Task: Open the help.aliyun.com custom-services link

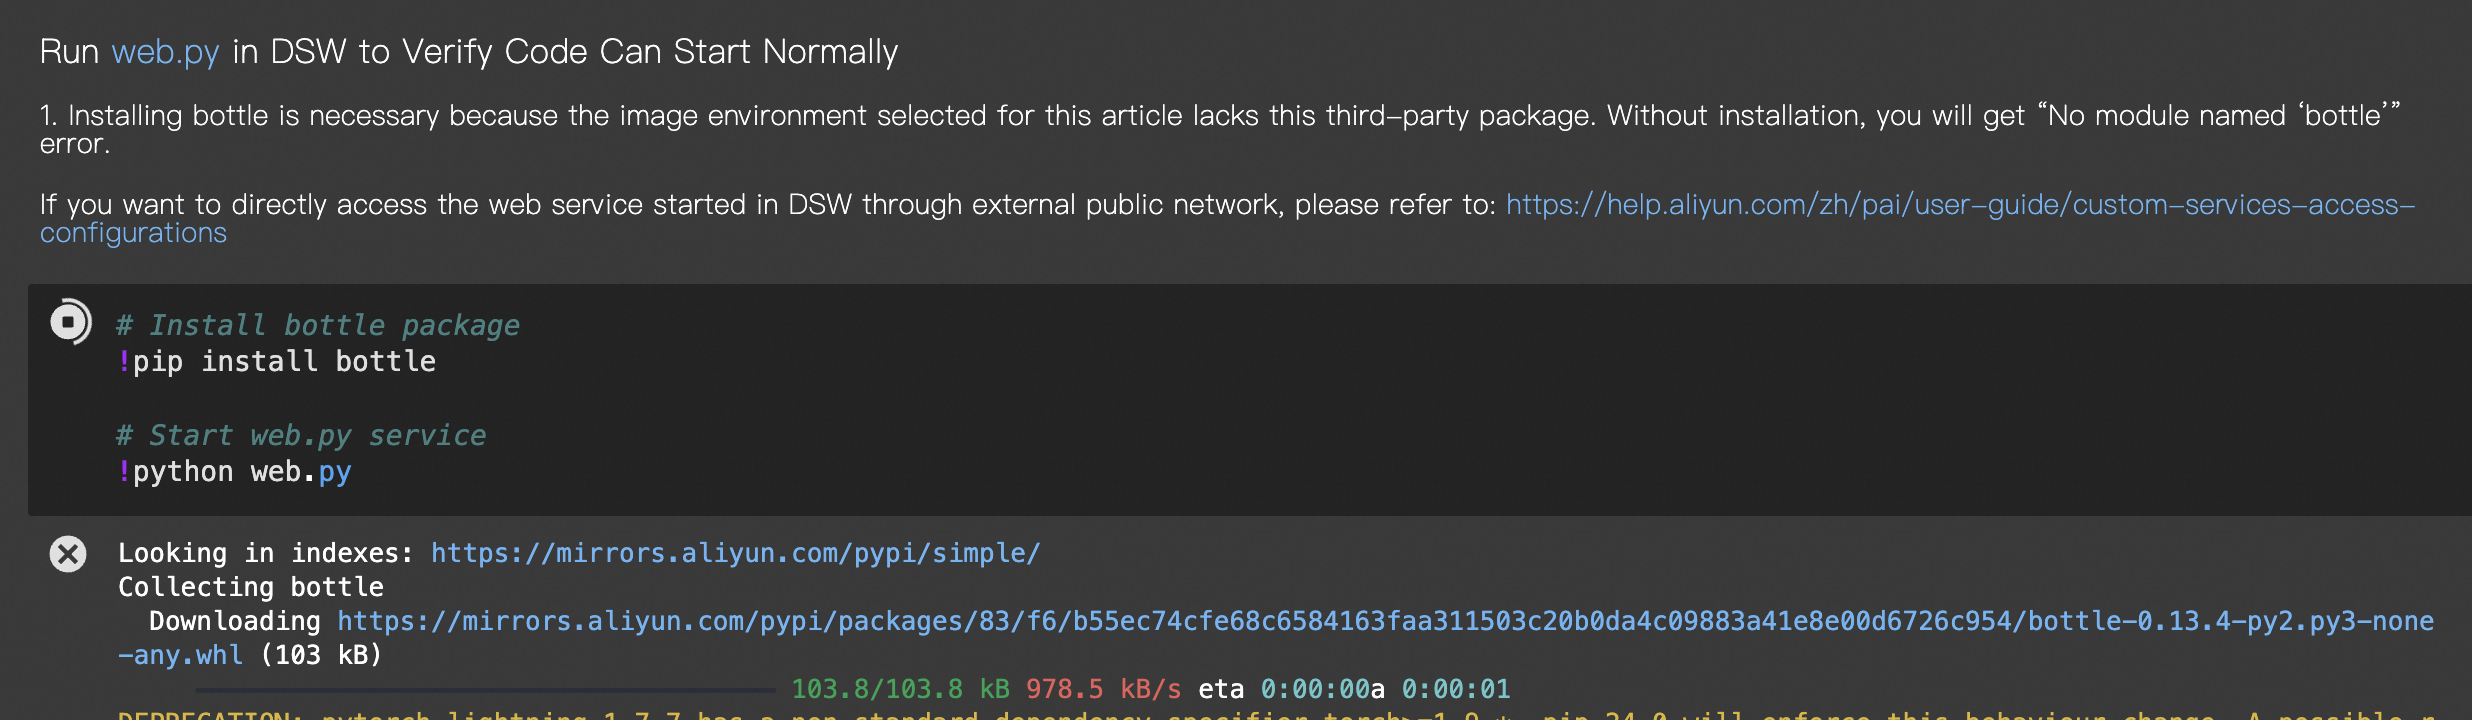Action: click(1960, 204)
